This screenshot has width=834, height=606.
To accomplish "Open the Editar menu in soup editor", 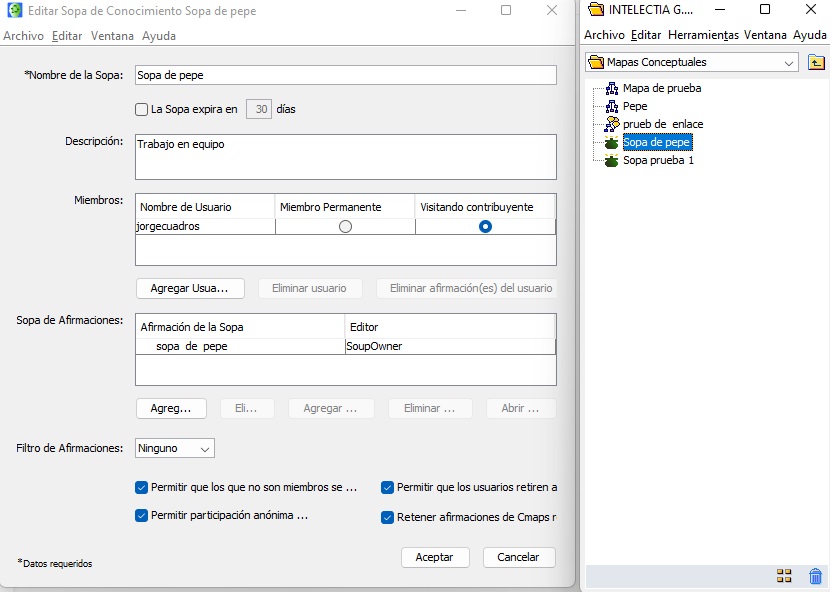I will pos(67,35).
